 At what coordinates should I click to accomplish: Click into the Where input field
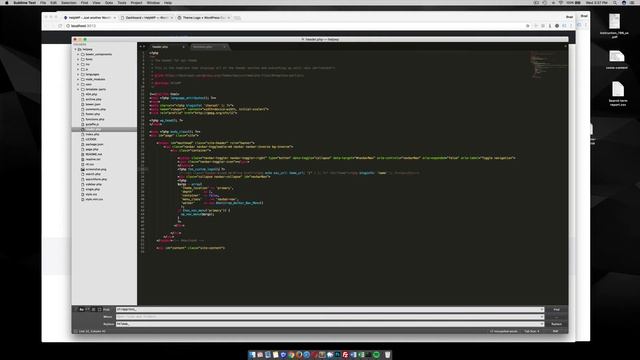point(330,317)
